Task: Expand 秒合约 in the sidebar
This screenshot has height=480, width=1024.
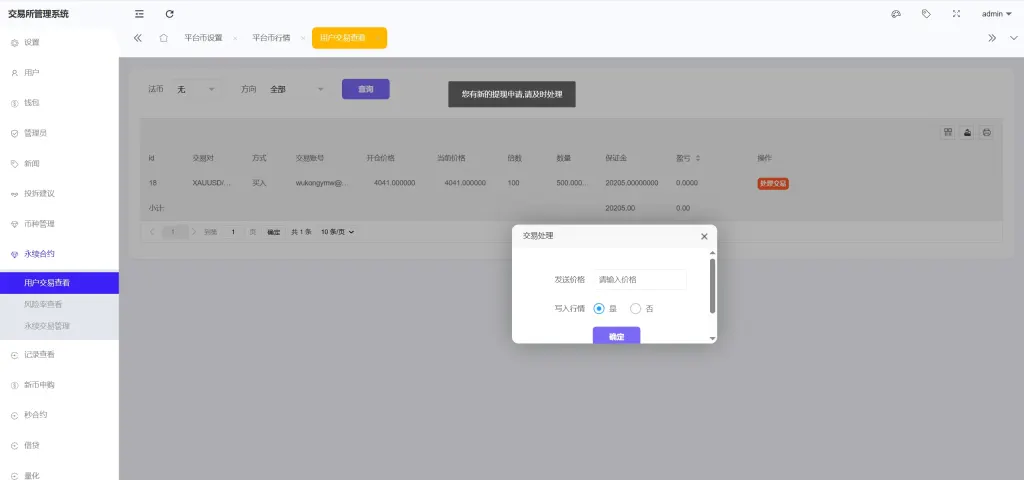Action: coord(59,415)
